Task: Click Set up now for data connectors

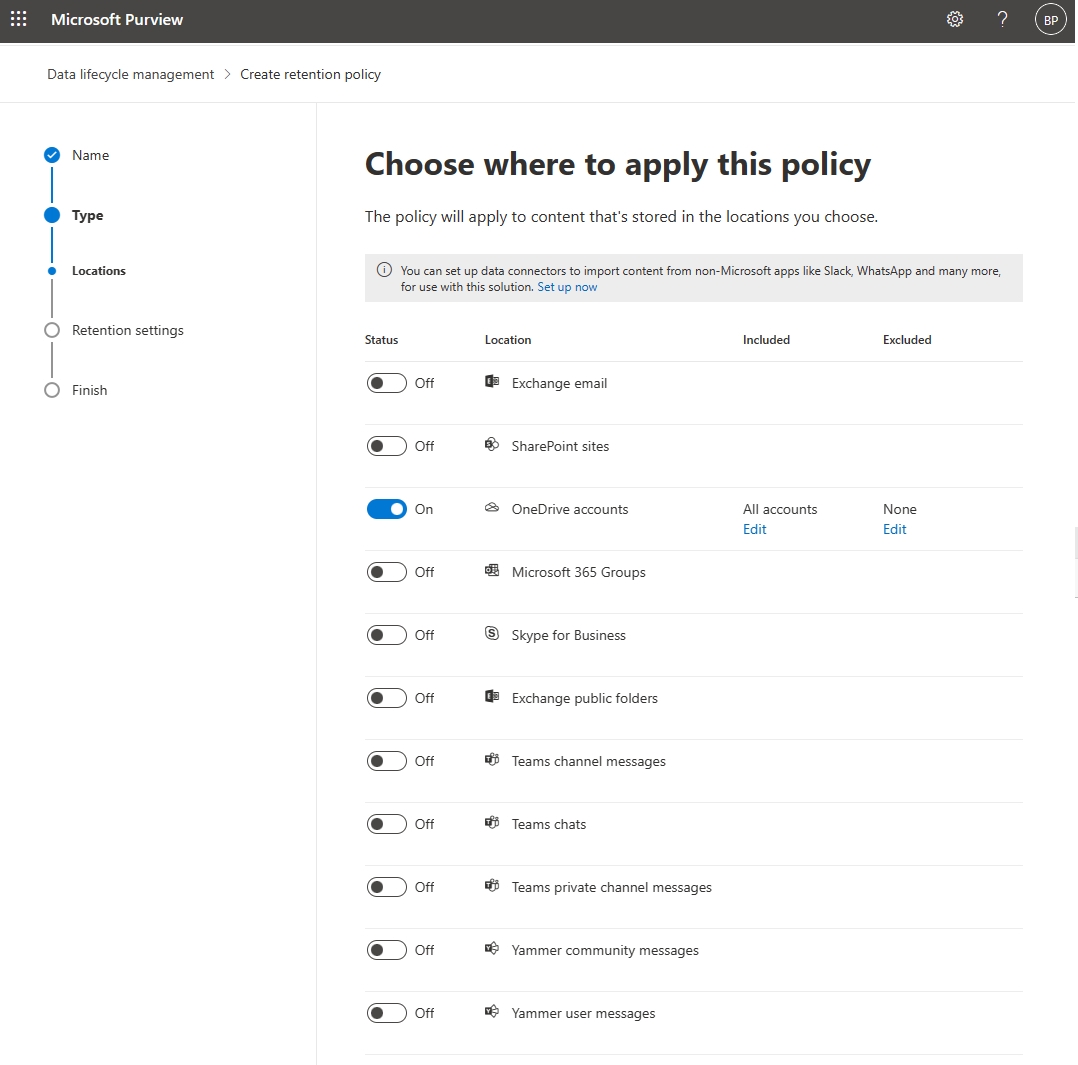Action: [567, 287]
